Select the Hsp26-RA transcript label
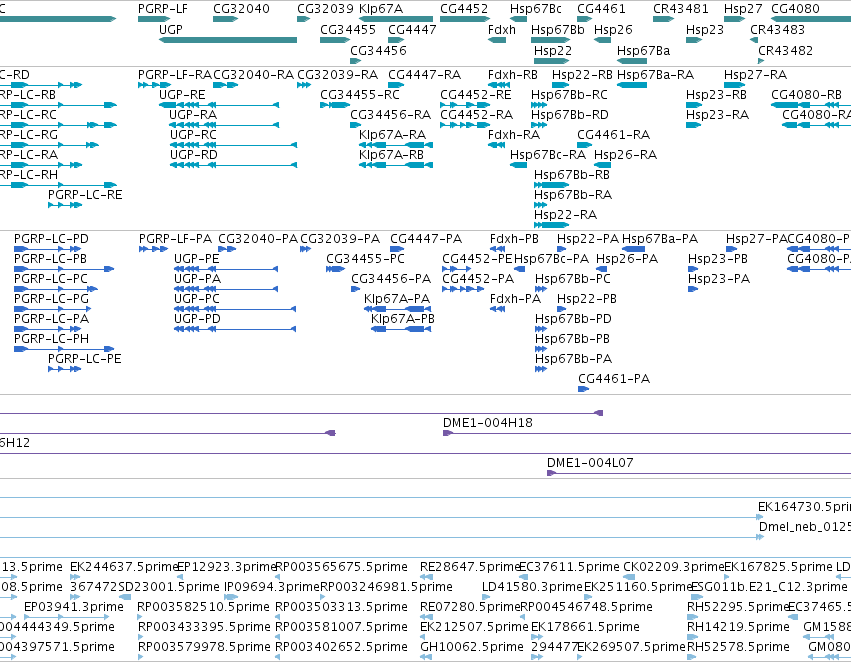 [625, 155]
